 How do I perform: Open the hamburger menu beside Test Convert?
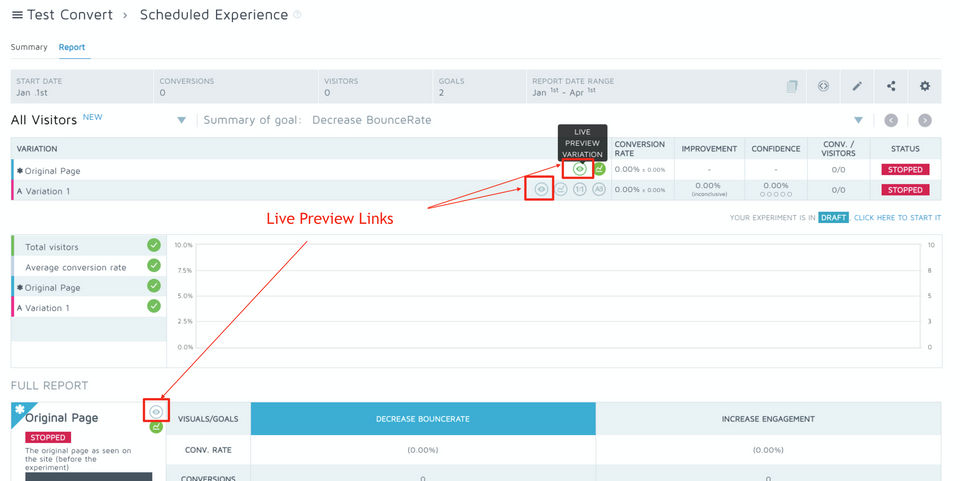(x=17, y=15)
